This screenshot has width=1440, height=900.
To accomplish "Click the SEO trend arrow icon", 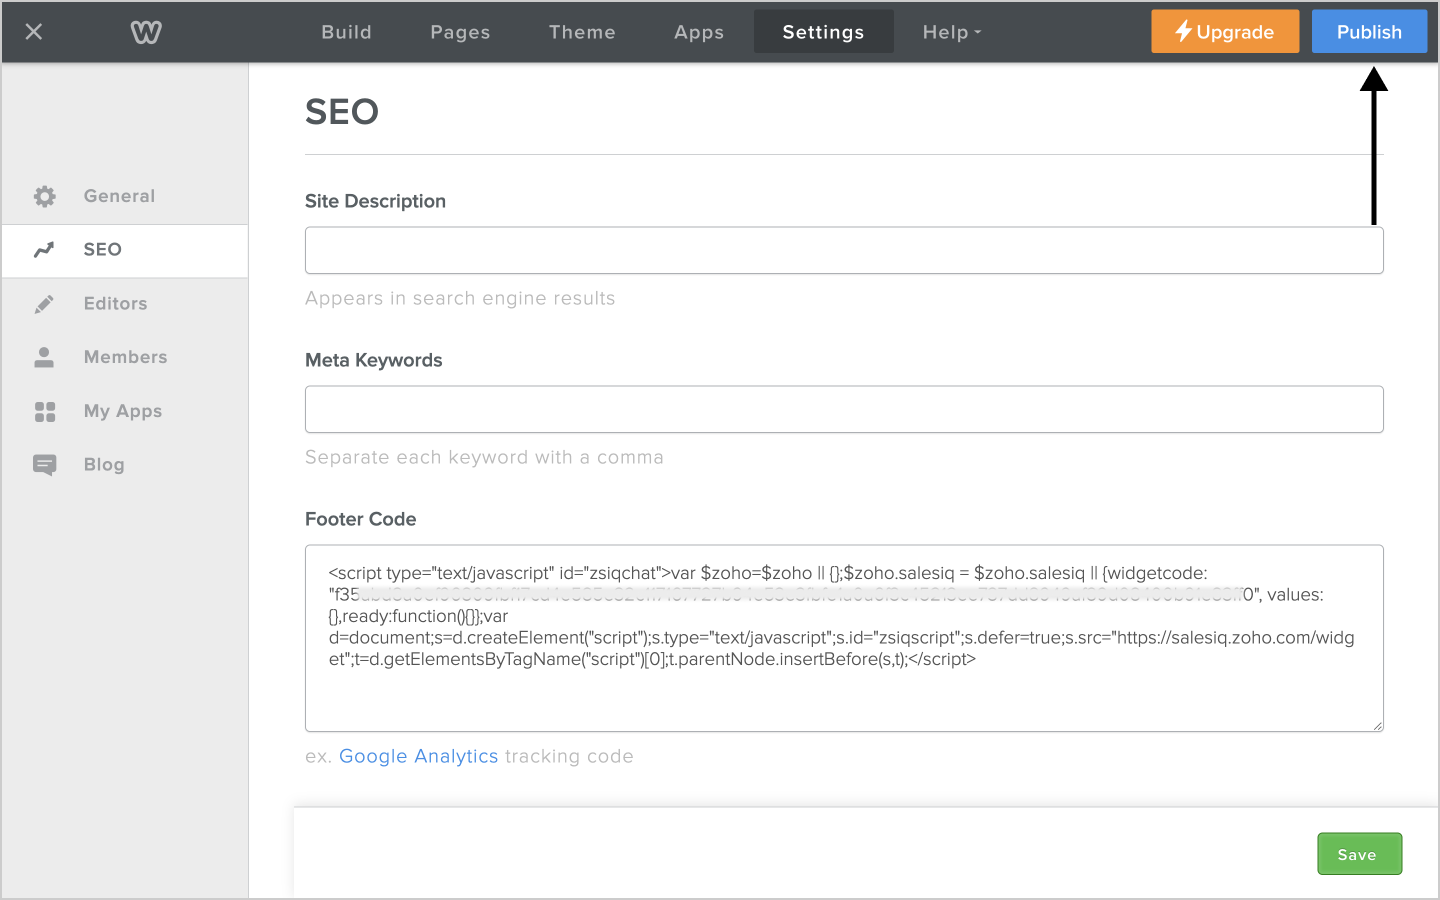I will pos(45,250).
